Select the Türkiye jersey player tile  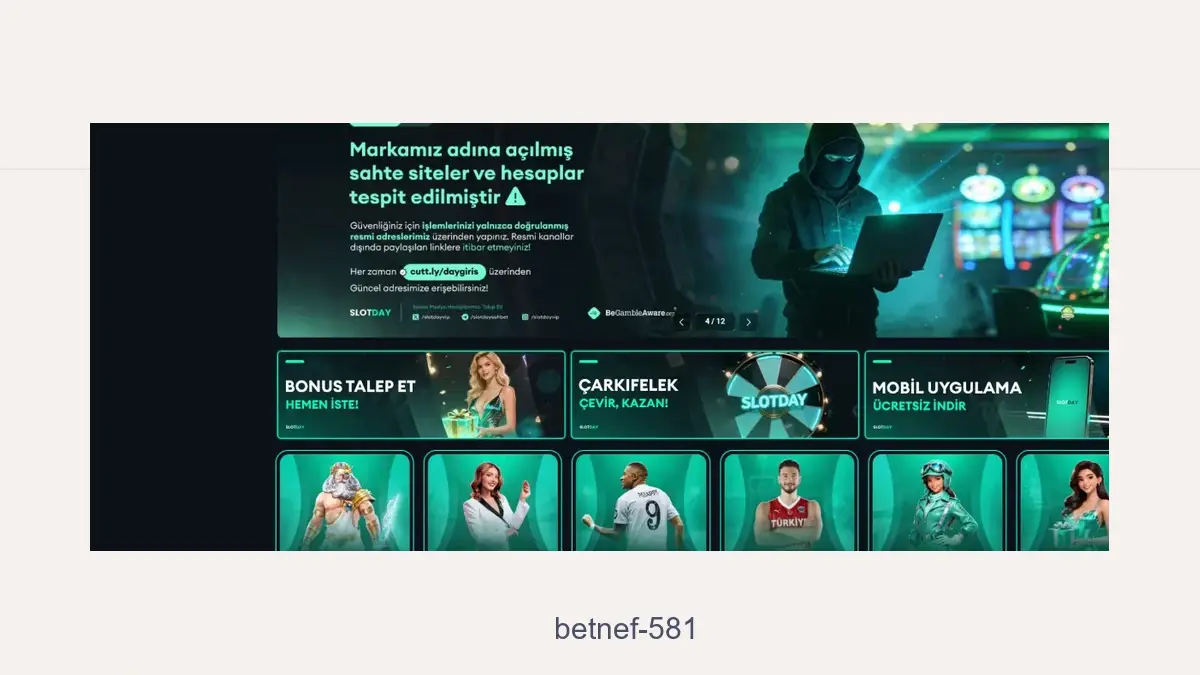tap(789, 501)
